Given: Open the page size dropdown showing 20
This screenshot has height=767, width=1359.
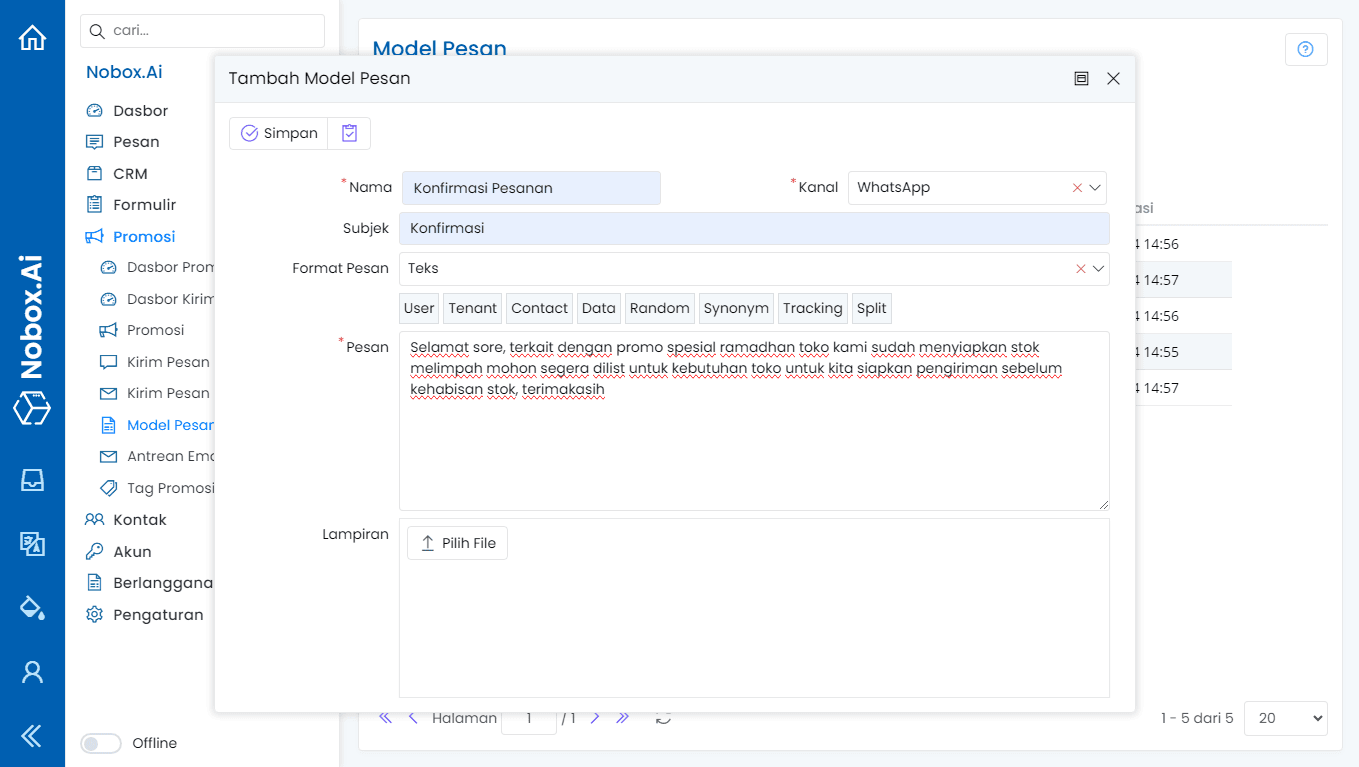Looking at the screenshot, I should tap(1285, 718).
